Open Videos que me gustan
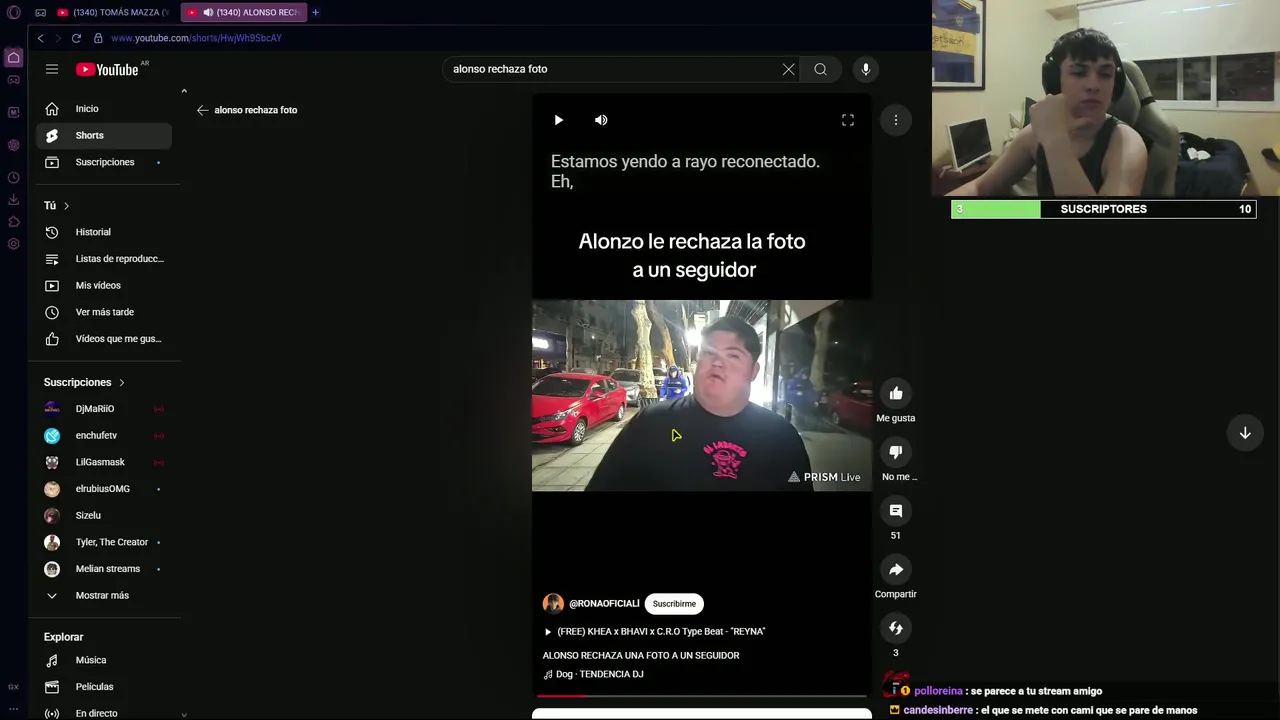 pyautogui.click(x=104, y=339)
